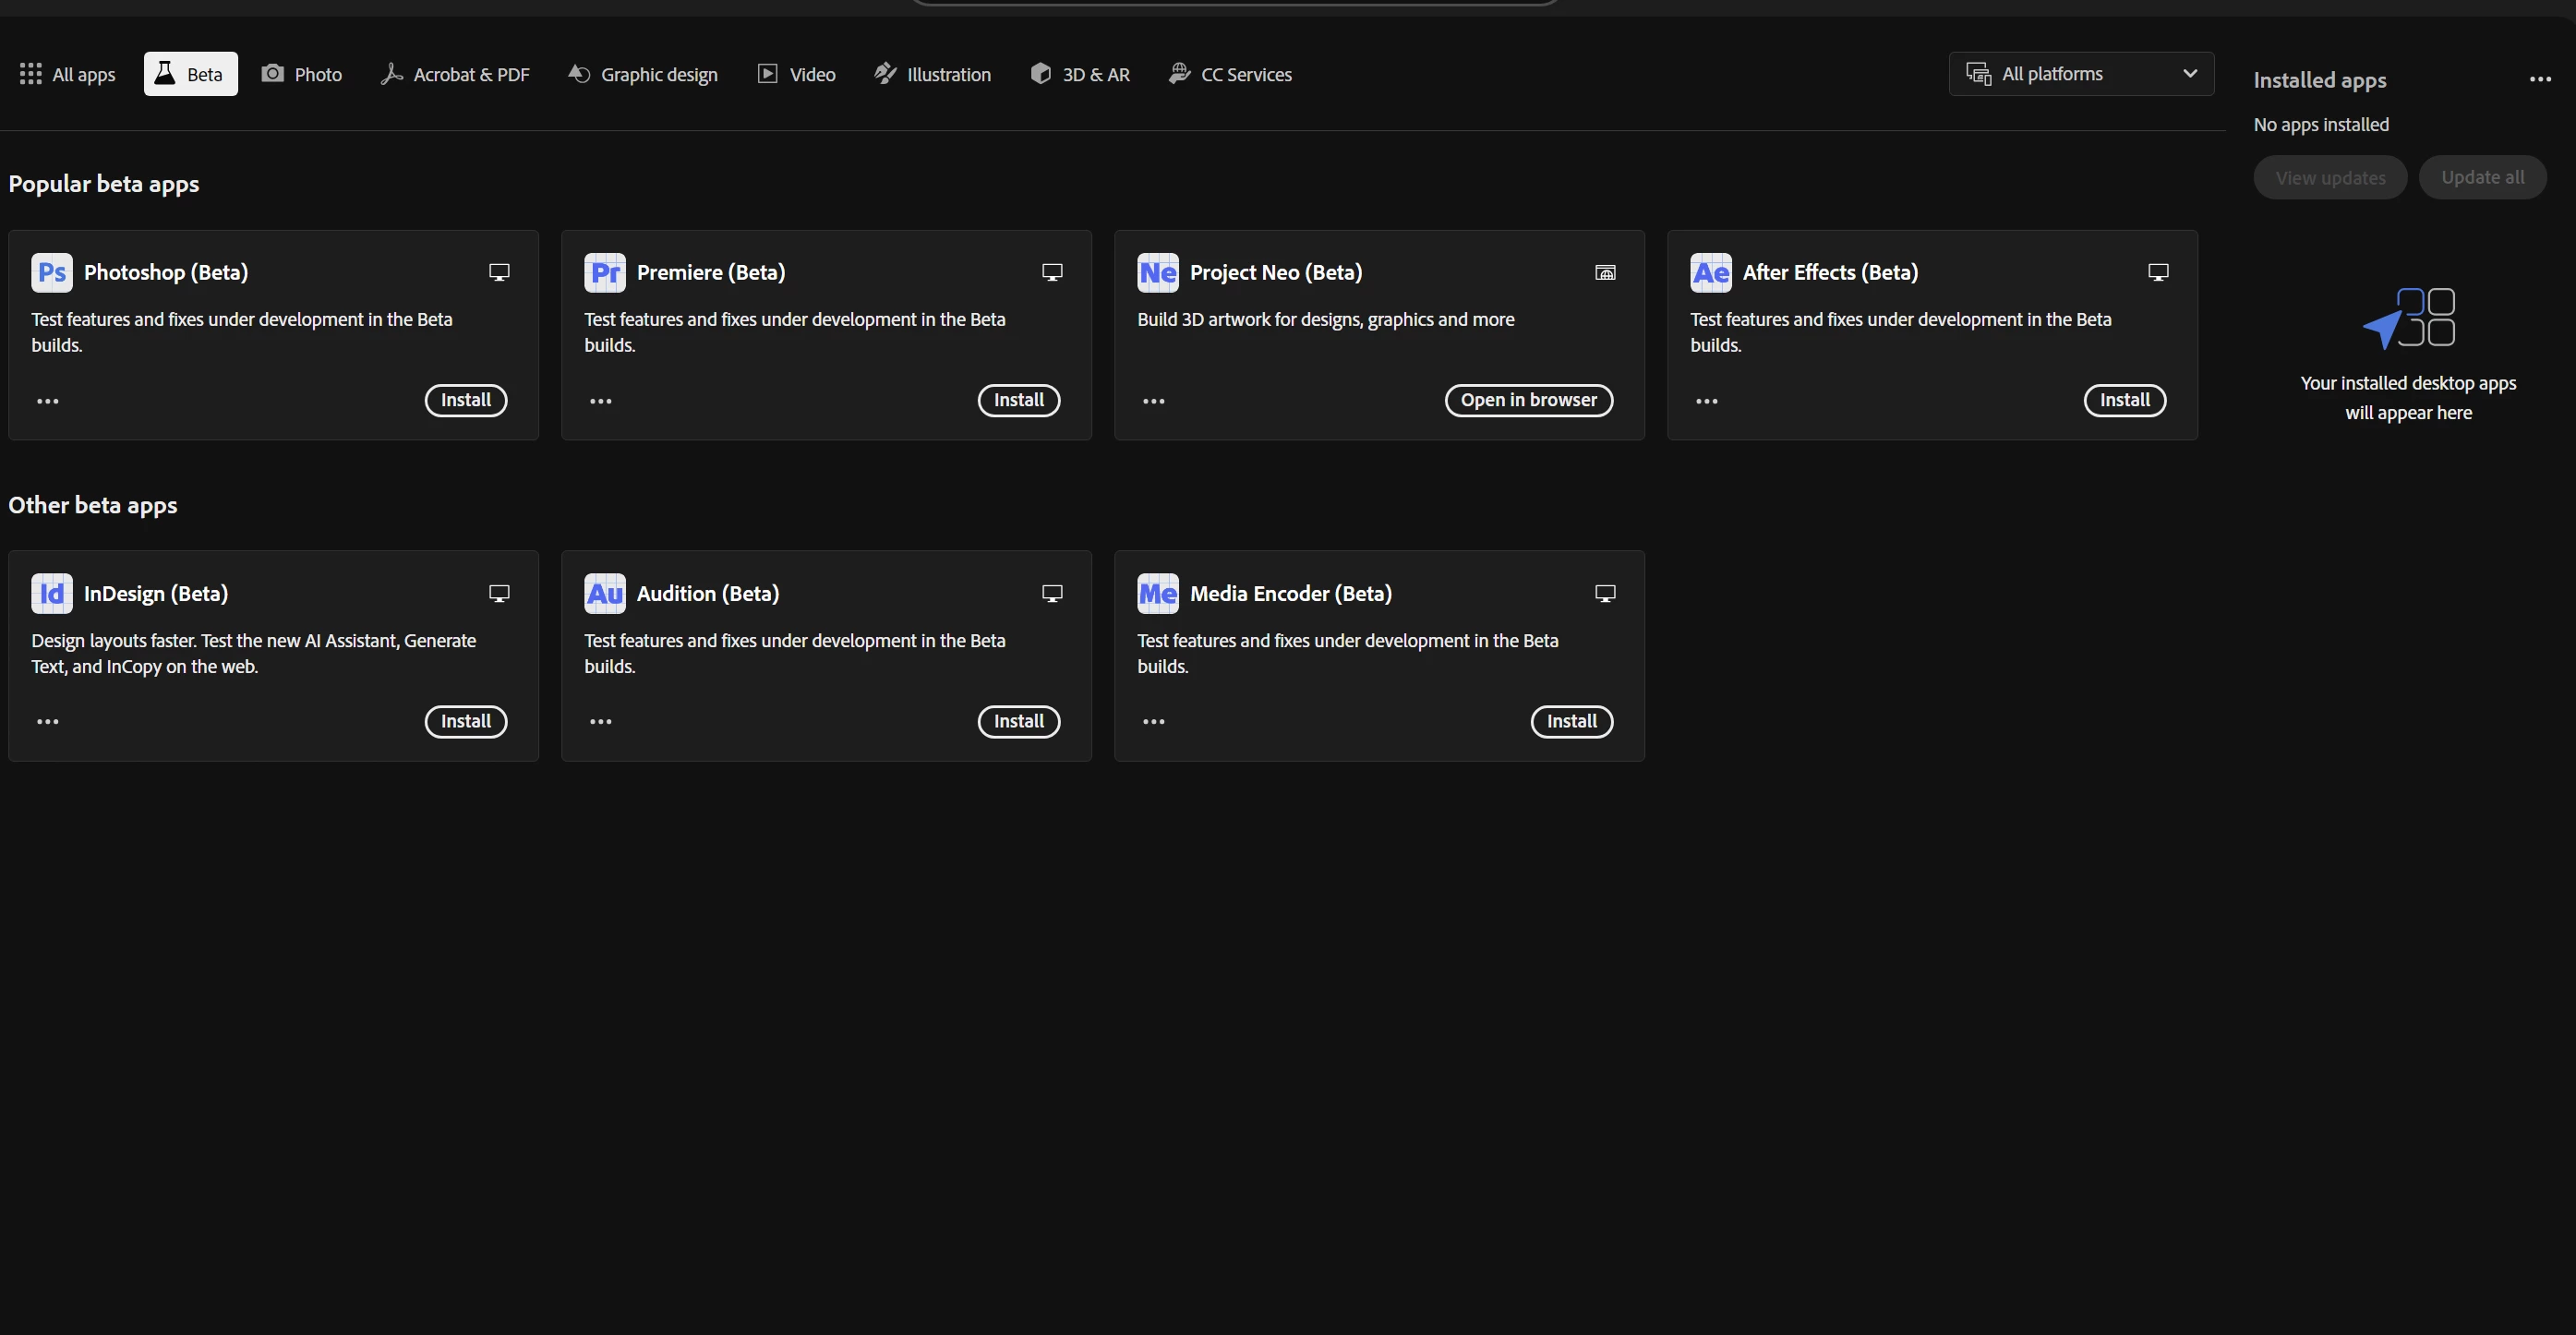Open the Installed apps more options menu
Screen dimensions: 2576x1335
pos(2540,79)
